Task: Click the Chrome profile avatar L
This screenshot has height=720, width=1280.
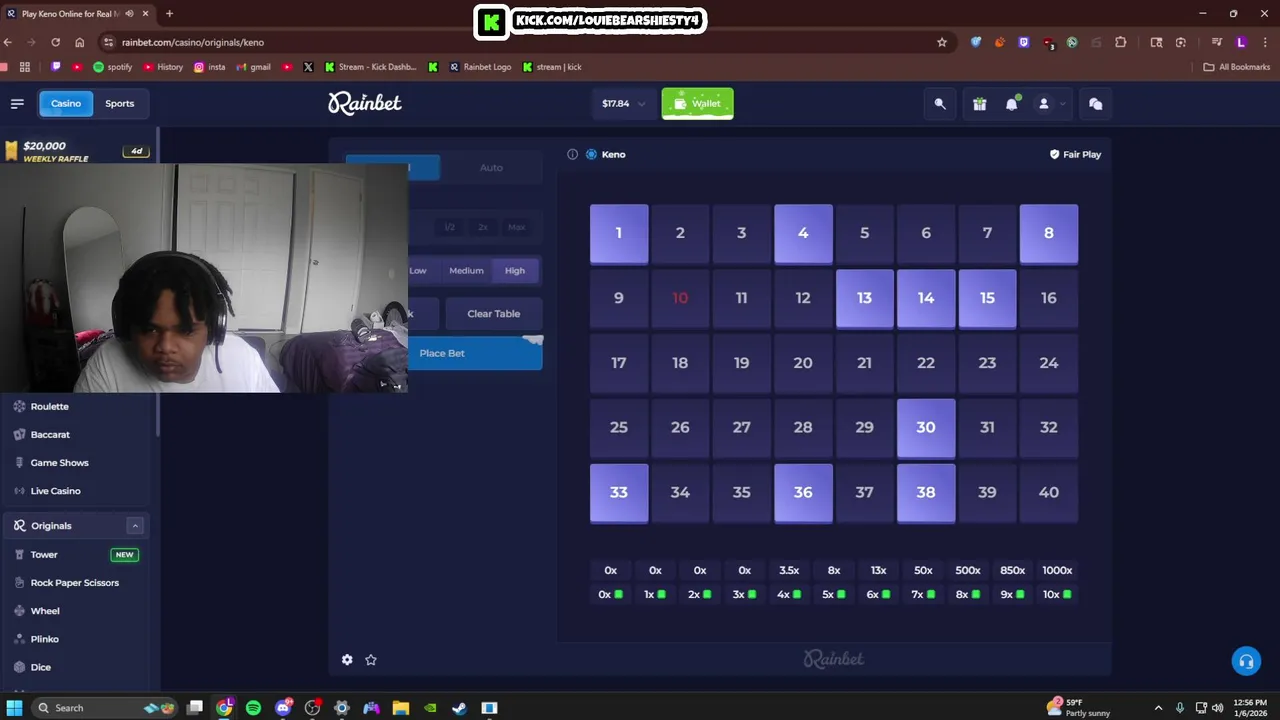Action: [x=1241, y=42]
